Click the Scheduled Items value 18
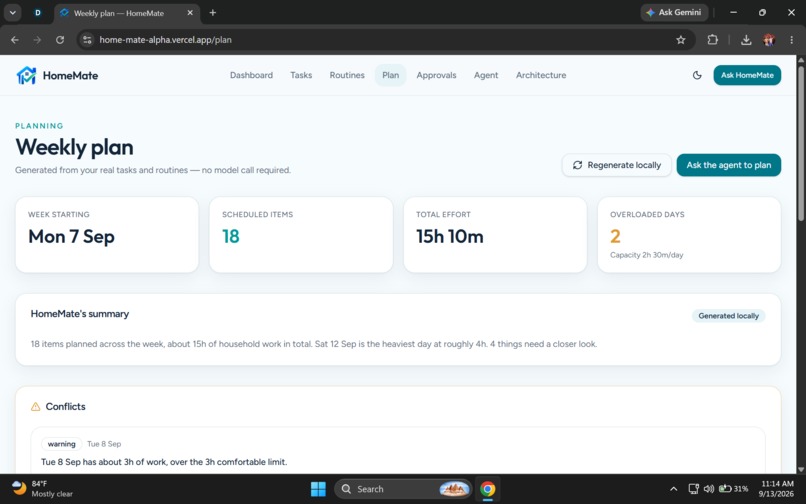The width and height of the screenshot is (806, 504). 230,237
